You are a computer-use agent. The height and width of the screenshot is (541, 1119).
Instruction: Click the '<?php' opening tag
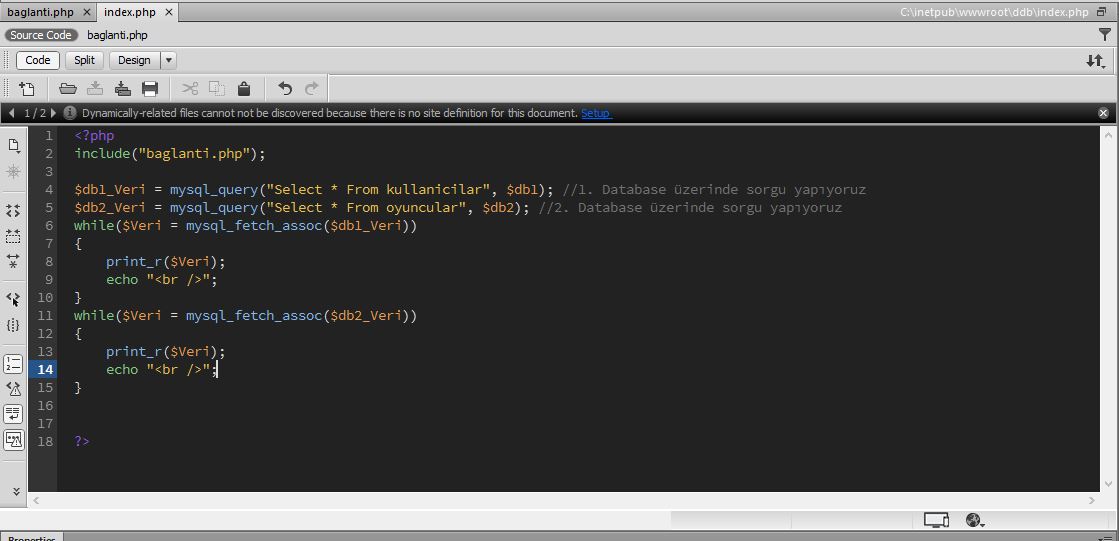pyautogui.click(x=94, y=136)
